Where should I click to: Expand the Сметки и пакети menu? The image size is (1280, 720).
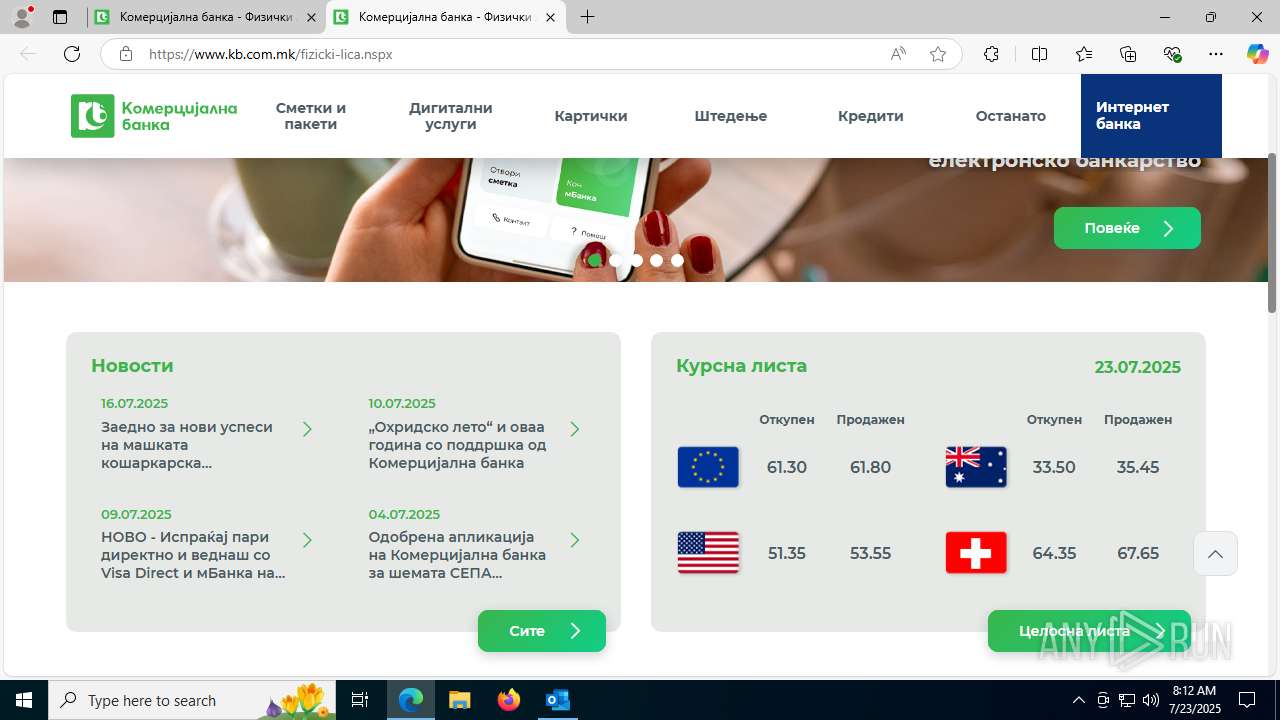point(311,116)
